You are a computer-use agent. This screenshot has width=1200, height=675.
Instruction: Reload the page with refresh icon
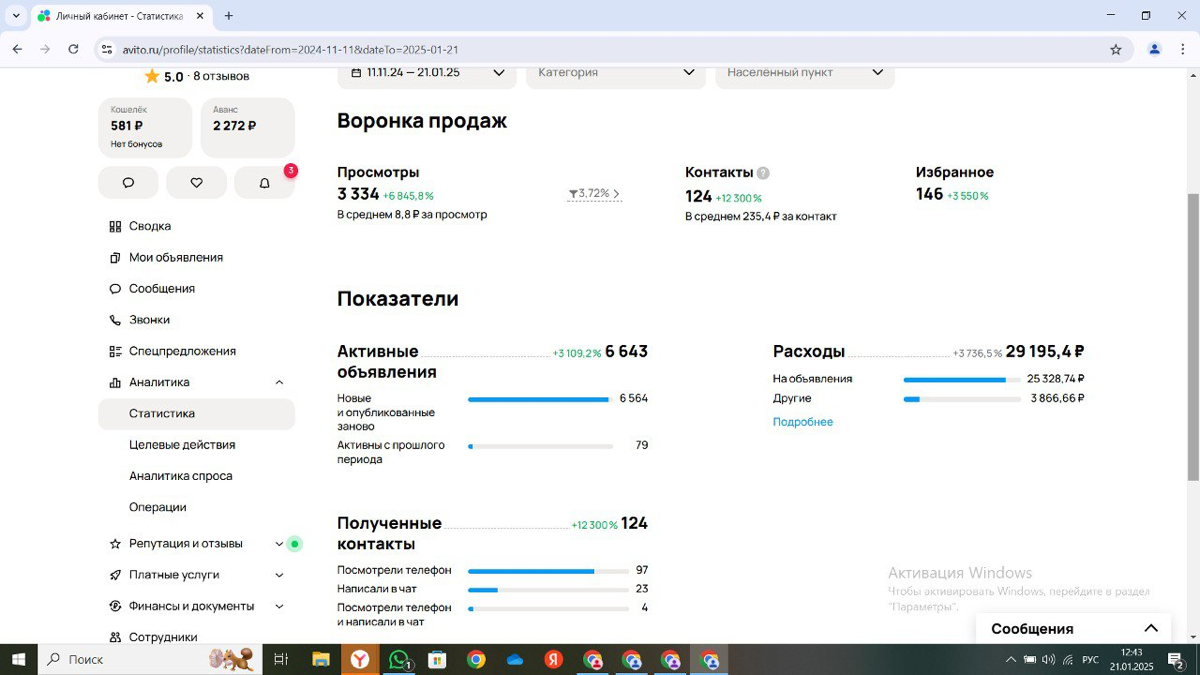click(73, 49)
